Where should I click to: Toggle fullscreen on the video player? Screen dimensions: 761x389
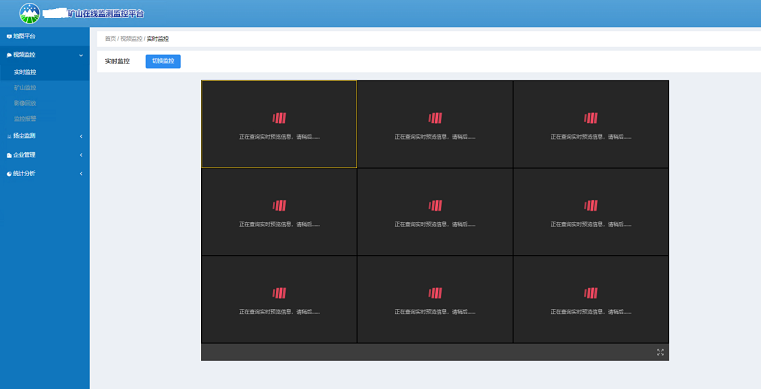point(660,353)
